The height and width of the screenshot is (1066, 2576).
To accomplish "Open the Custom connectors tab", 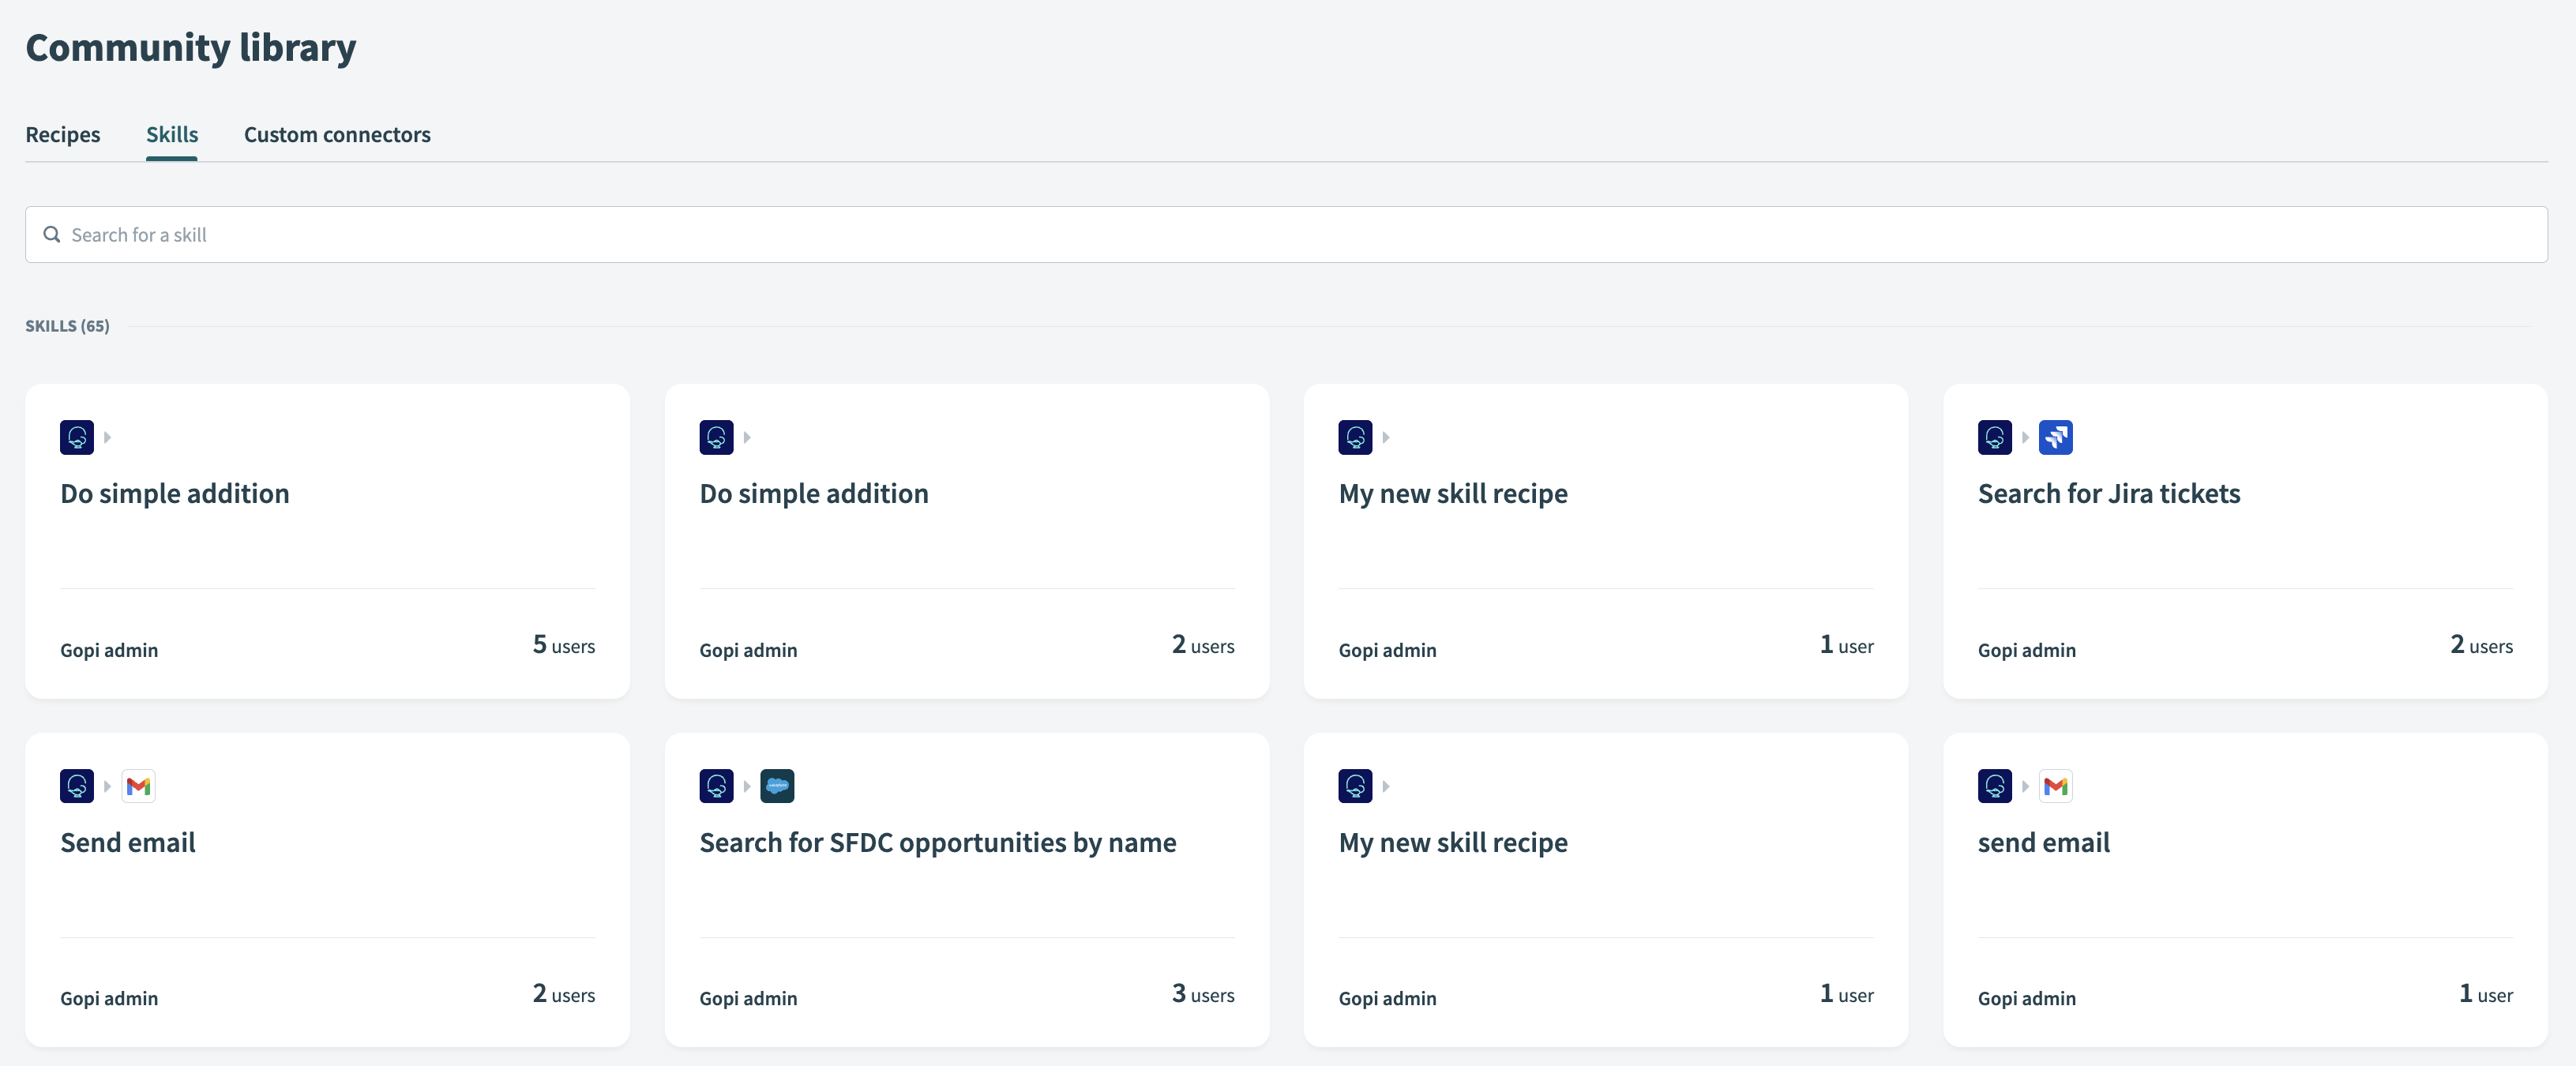I will pos(337,135).
